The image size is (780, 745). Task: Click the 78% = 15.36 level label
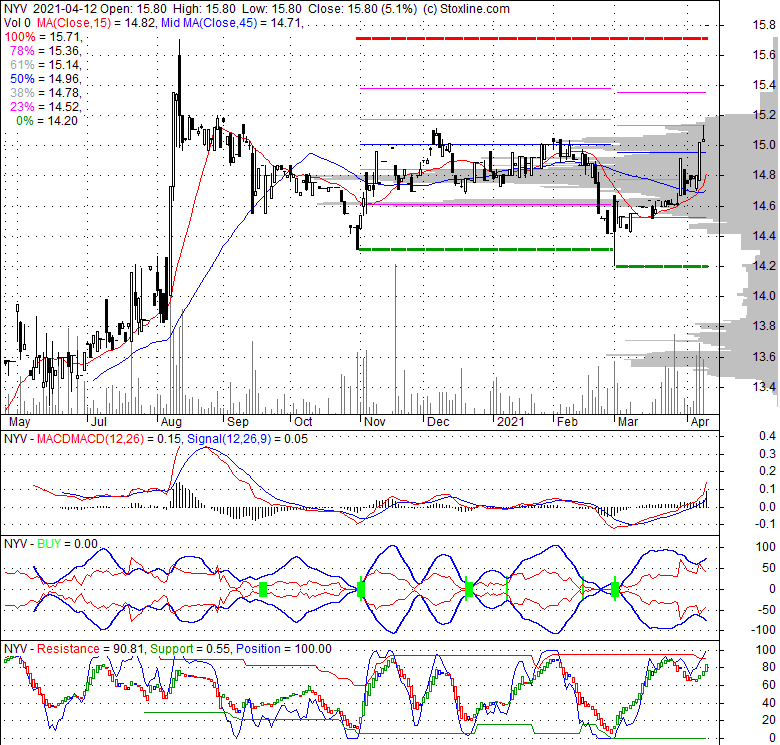[x=45, y=51]
